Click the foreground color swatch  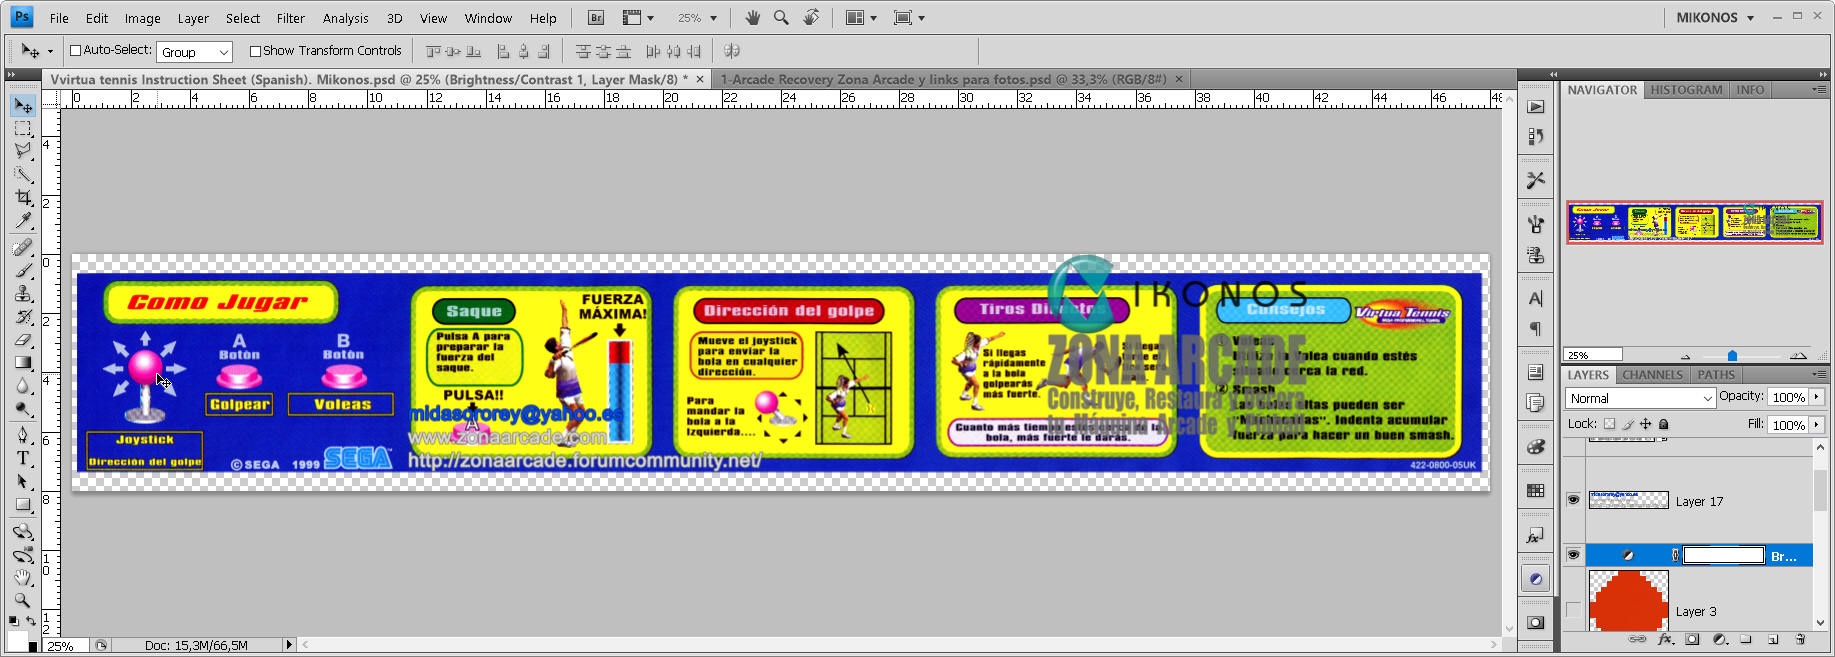point(18,640)
